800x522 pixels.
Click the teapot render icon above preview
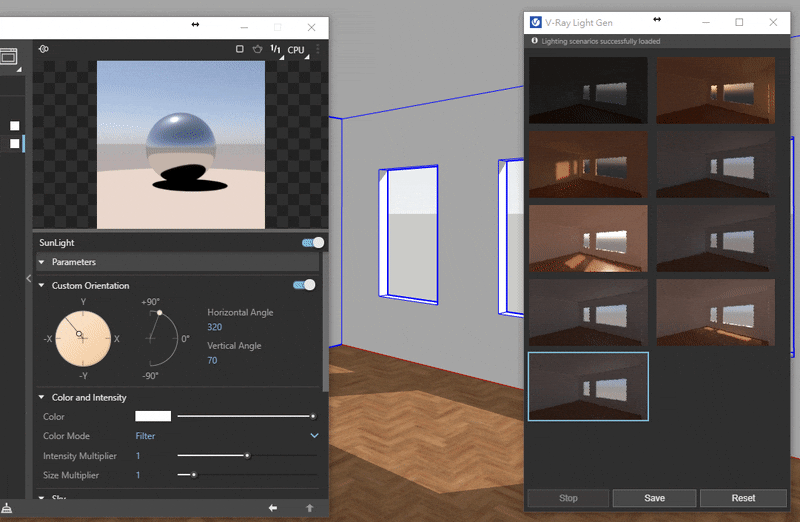pyautogui.click(x=257, y=49)
